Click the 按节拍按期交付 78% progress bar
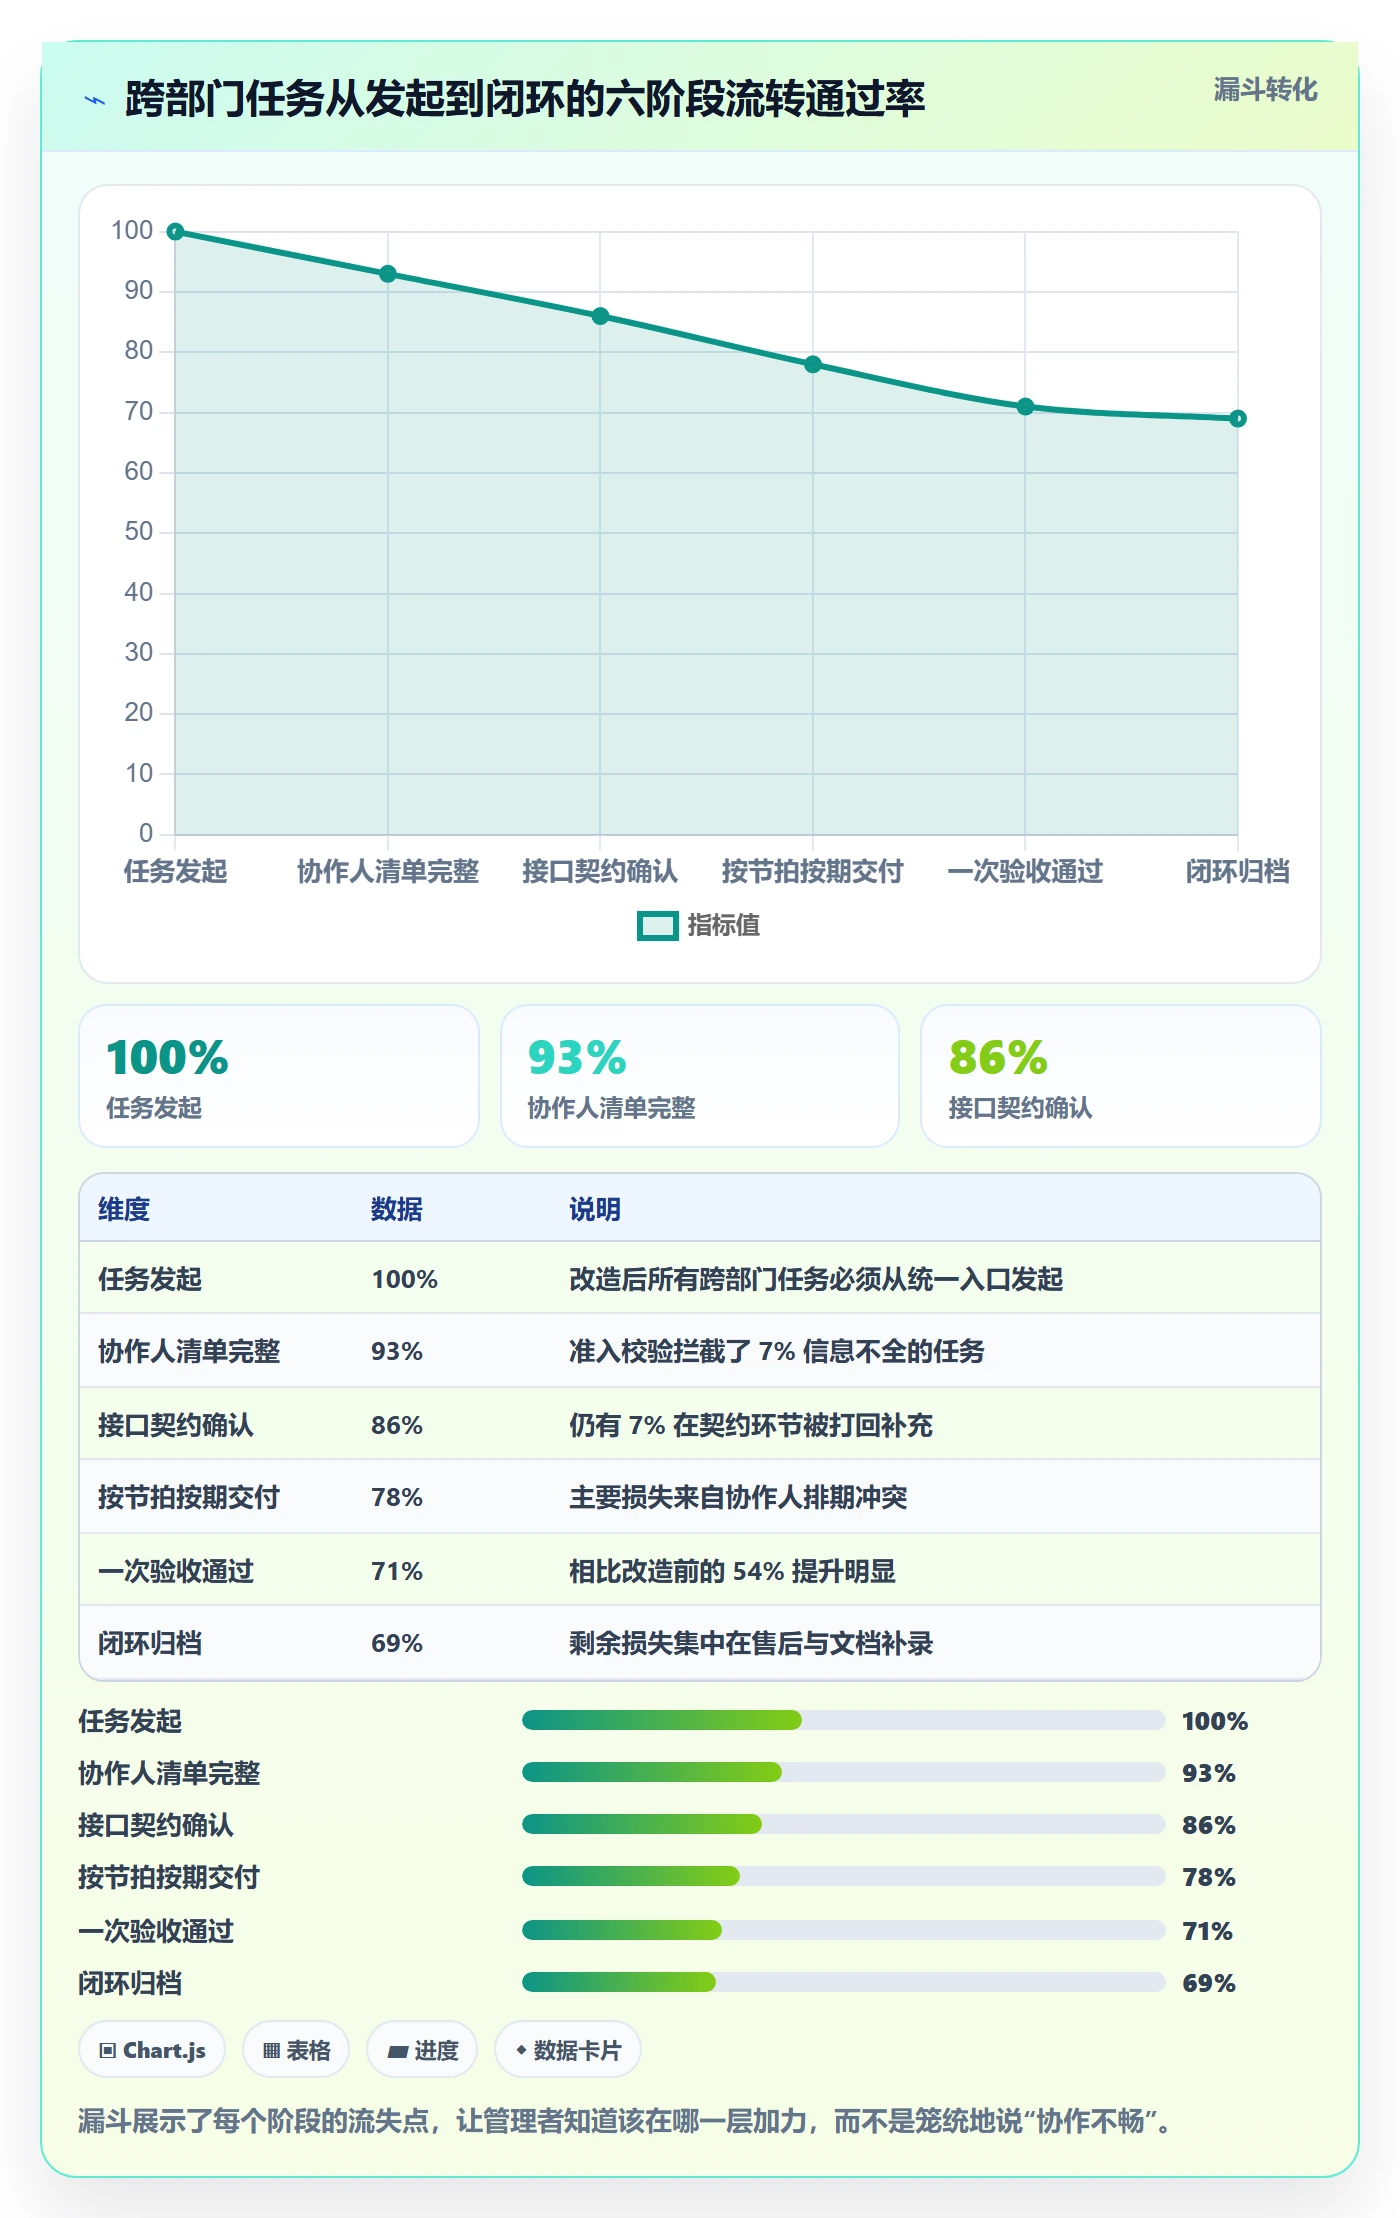The width and height of the screenshot is (1400, 2218). pyautogui.click(x=844, y=1876)
